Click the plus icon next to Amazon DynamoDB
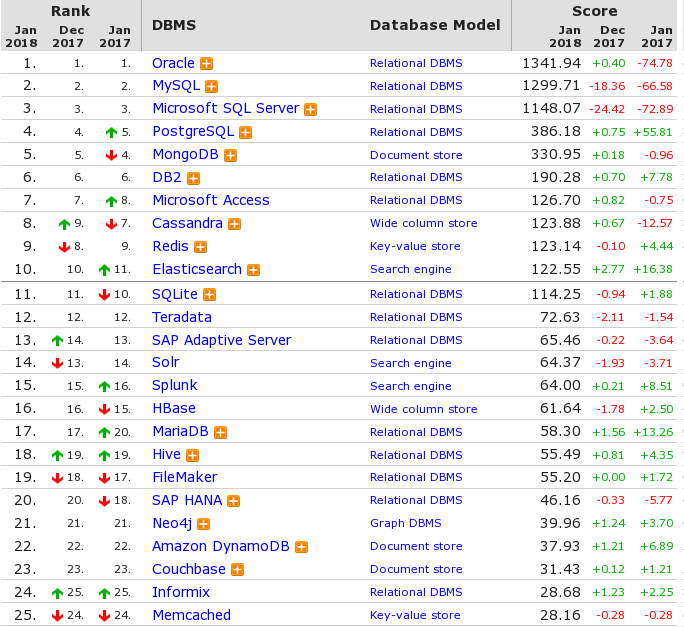Screen dimensions: 684x627 [x=300, y=547]
